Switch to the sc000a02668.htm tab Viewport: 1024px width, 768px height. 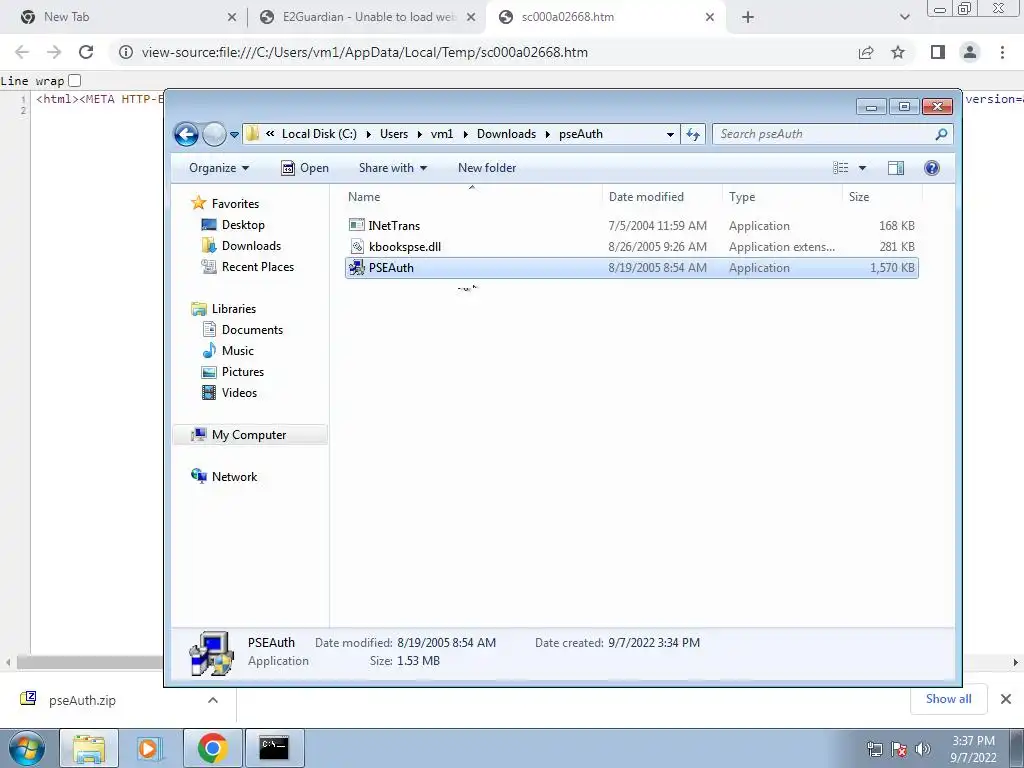pyautogui.click(x=604, y=17)
